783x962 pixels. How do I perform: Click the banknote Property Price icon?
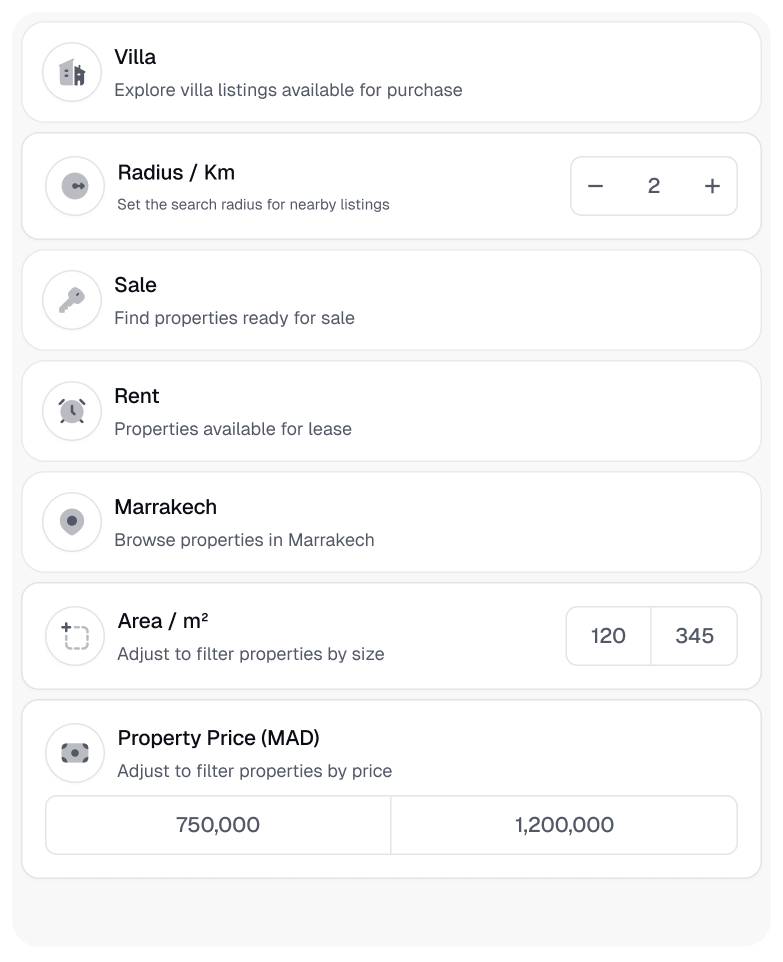[75, 753]
